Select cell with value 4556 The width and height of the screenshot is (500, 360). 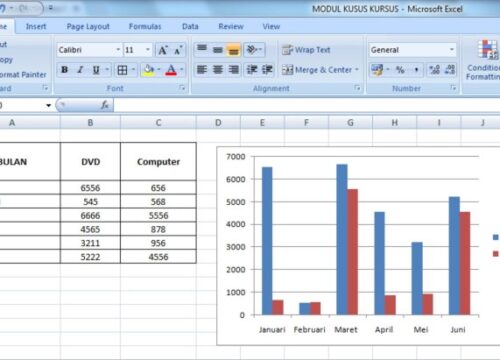click(158, 257)
